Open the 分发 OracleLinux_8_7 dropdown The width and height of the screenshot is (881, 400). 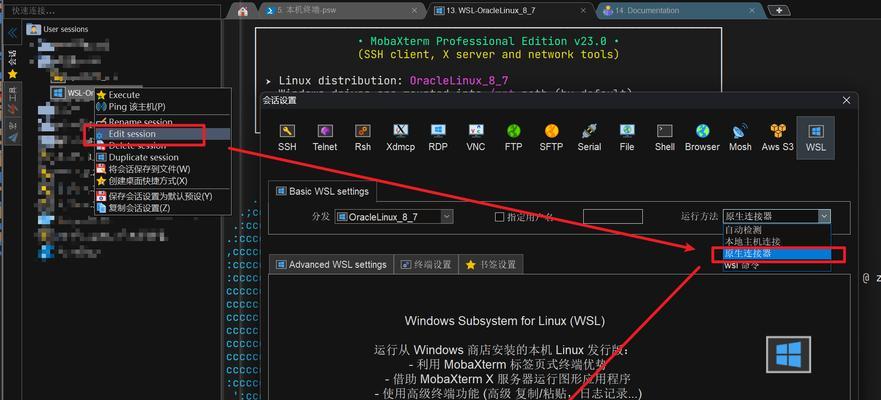(394, 217)
